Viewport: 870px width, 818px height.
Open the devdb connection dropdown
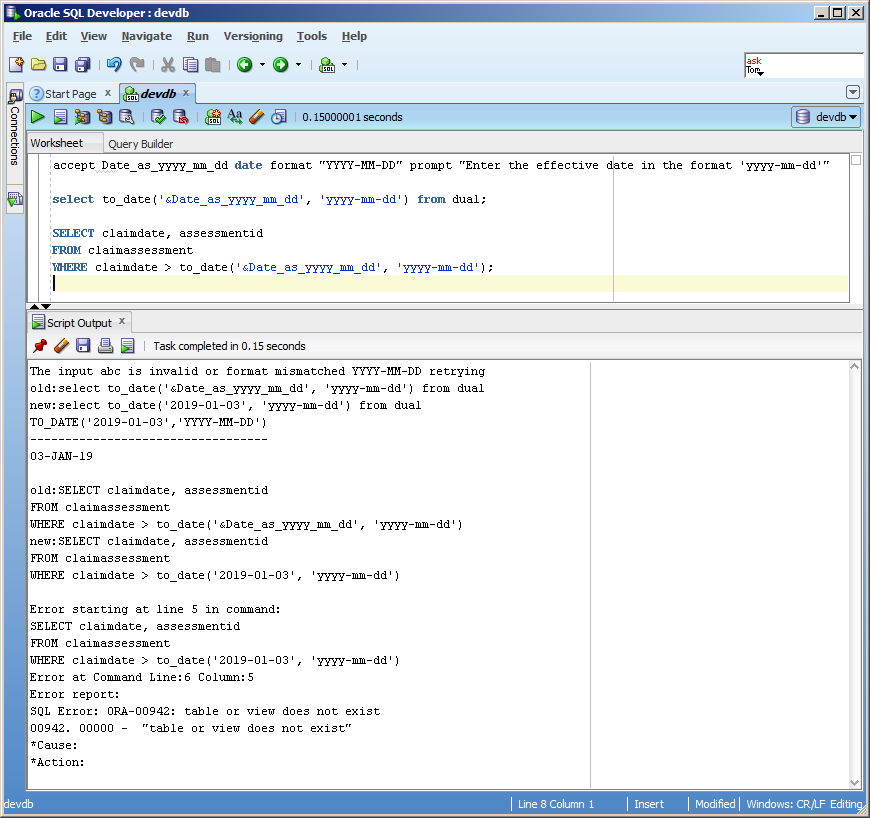(x=826, y=117)
